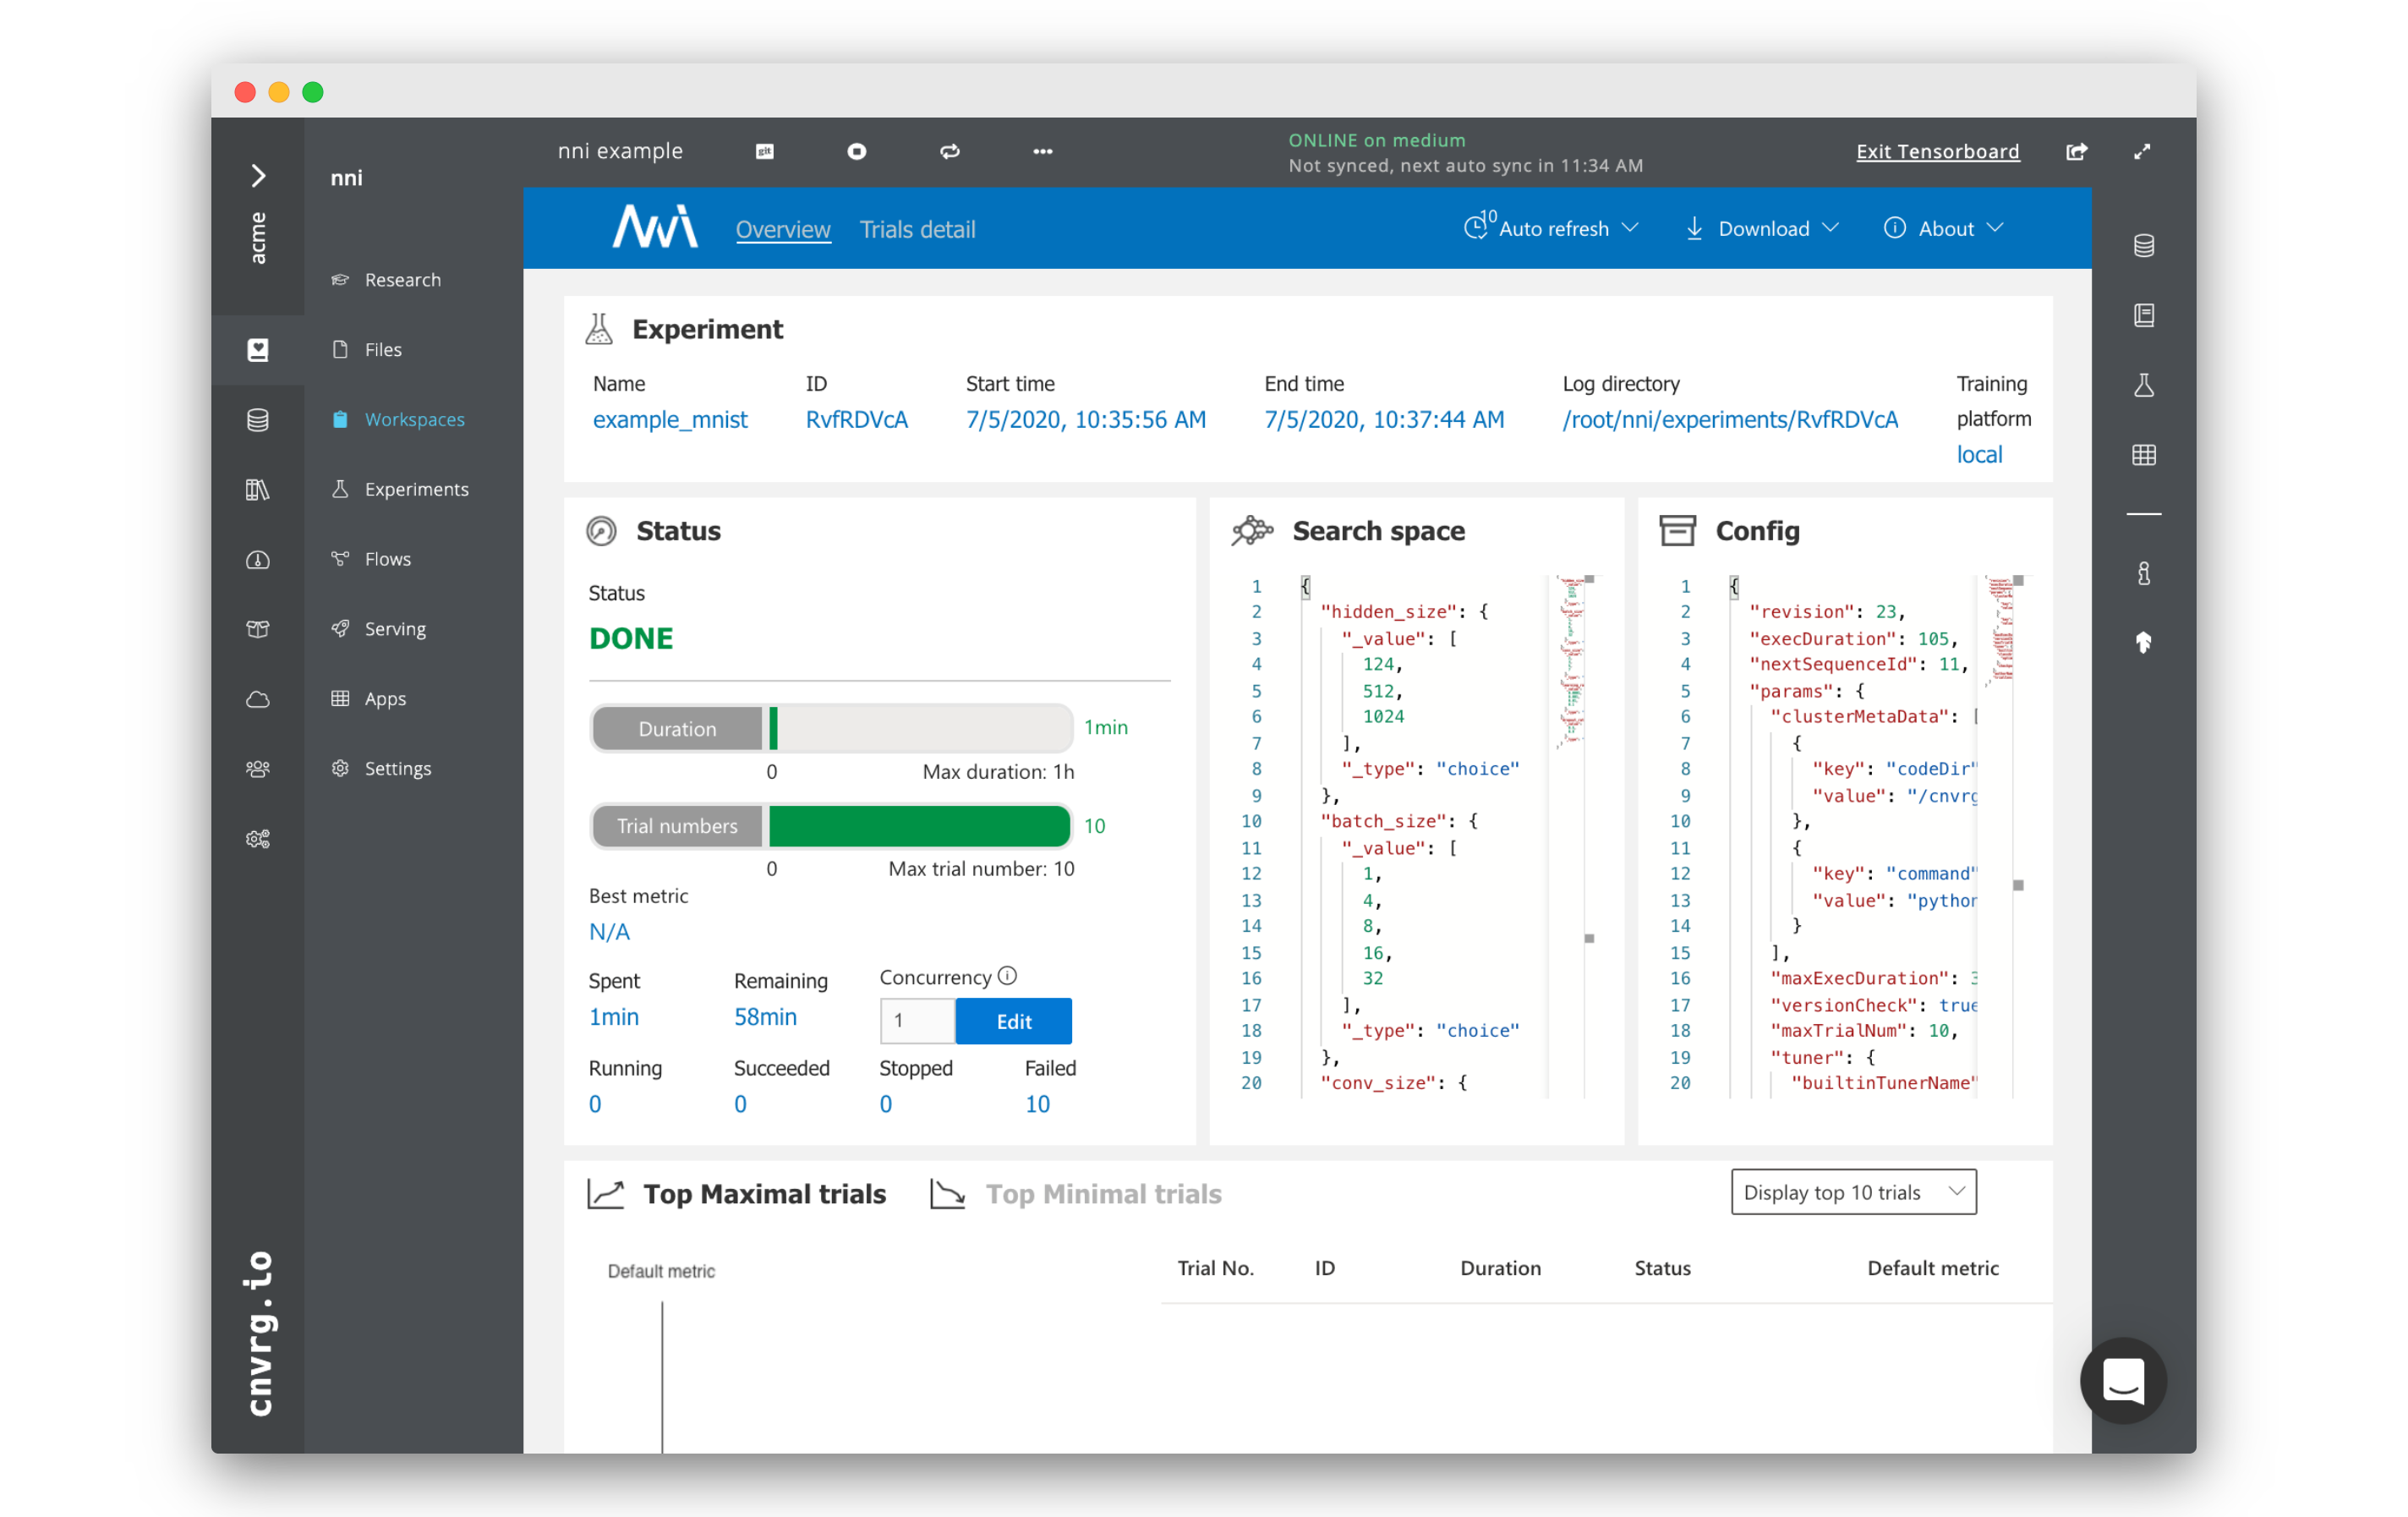
Task: Click the Config editor scrollbar
Action: [x=2018, y=836]
